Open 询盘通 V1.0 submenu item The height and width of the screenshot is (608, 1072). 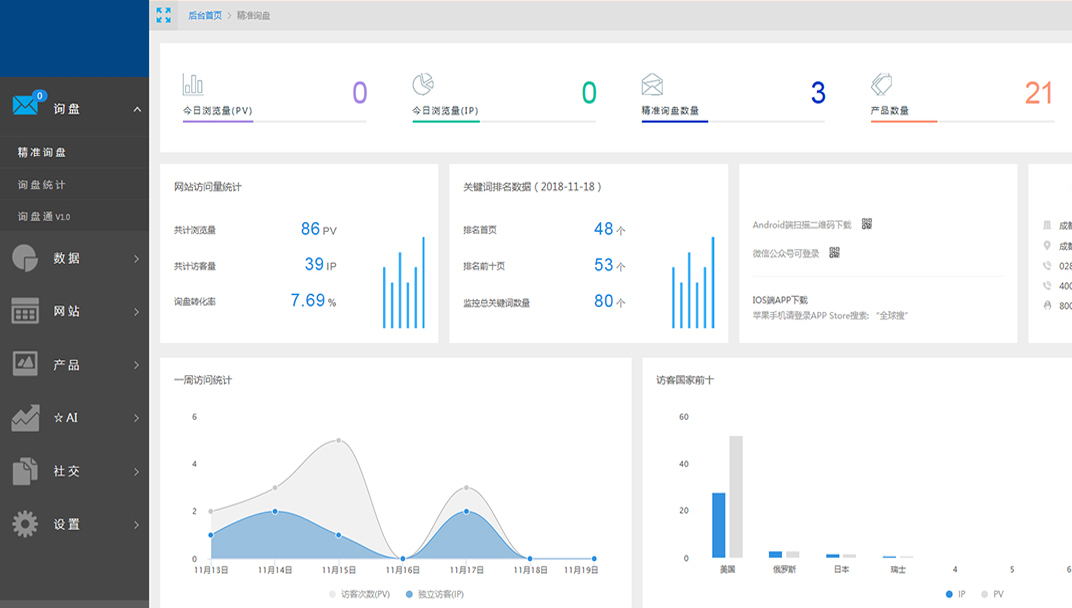pos(44,216)
